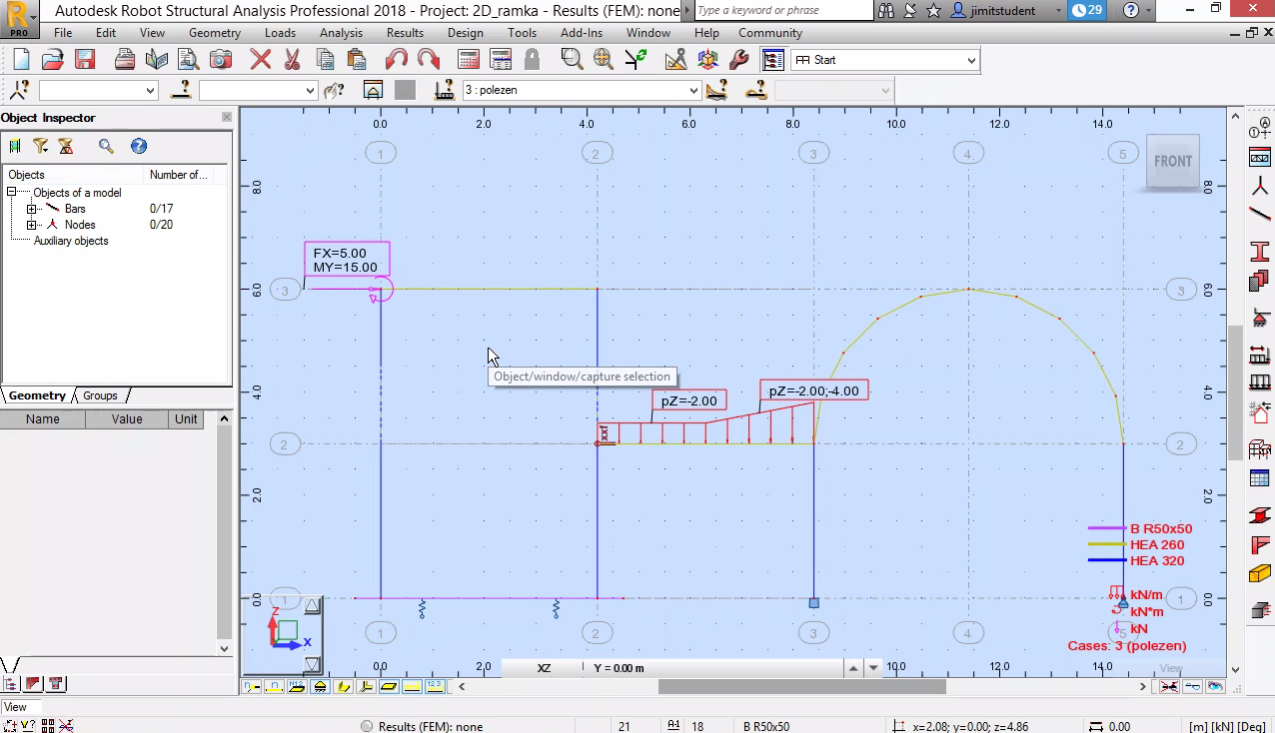Switch to the Geometry tab in inspector
Viewport: 1275px width, 733px height.
pos(37,395)
